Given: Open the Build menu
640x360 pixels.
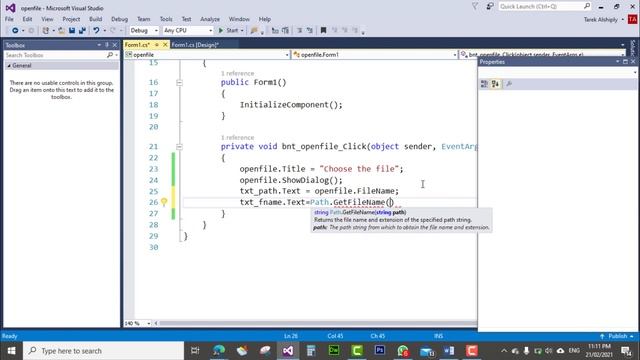Looking at the screenshot, I should (x=96, y=19).
